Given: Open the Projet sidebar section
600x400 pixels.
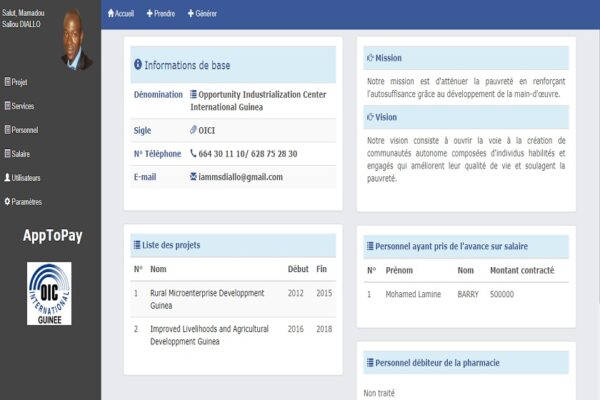Looking at the screenshot, I should pyautogui.click(x=16, y=82).
